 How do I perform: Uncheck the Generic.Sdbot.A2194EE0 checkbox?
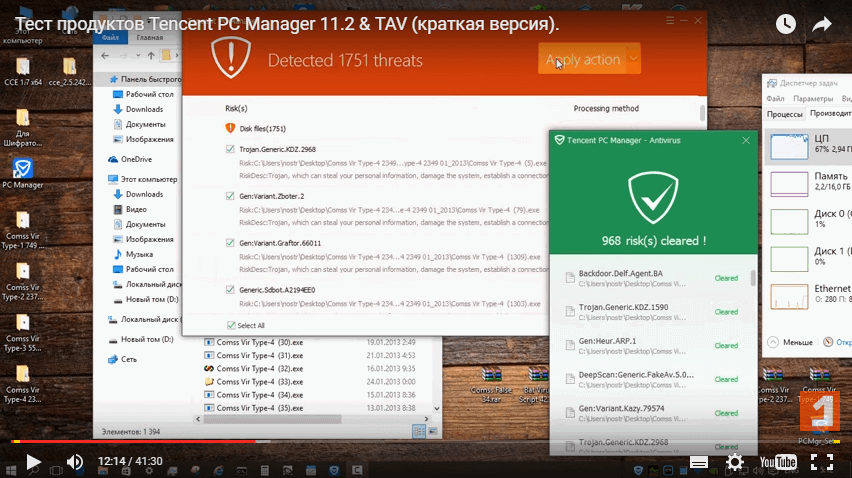click(x=230, y=290)
